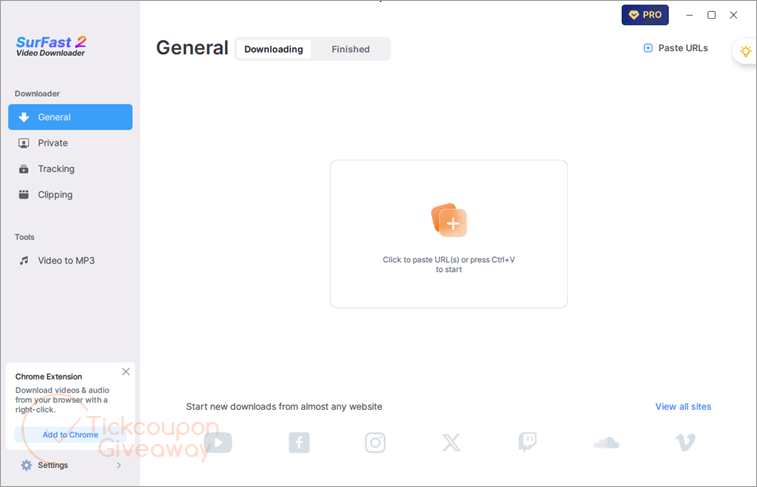Screen dimensions: 757x487
Task: Click the Video to MP3 music note icon
Action: (x=24, y=261)
